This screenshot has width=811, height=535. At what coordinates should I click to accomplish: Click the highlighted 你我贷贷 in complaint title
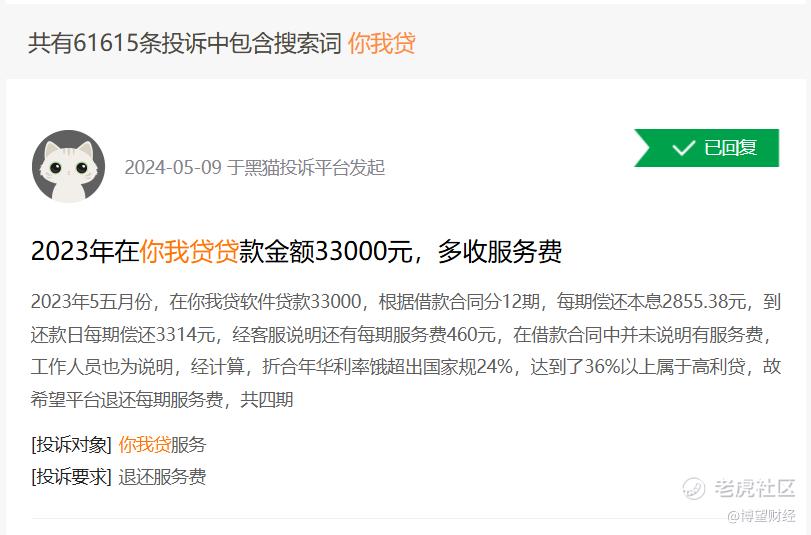click(x=189, y=251)
